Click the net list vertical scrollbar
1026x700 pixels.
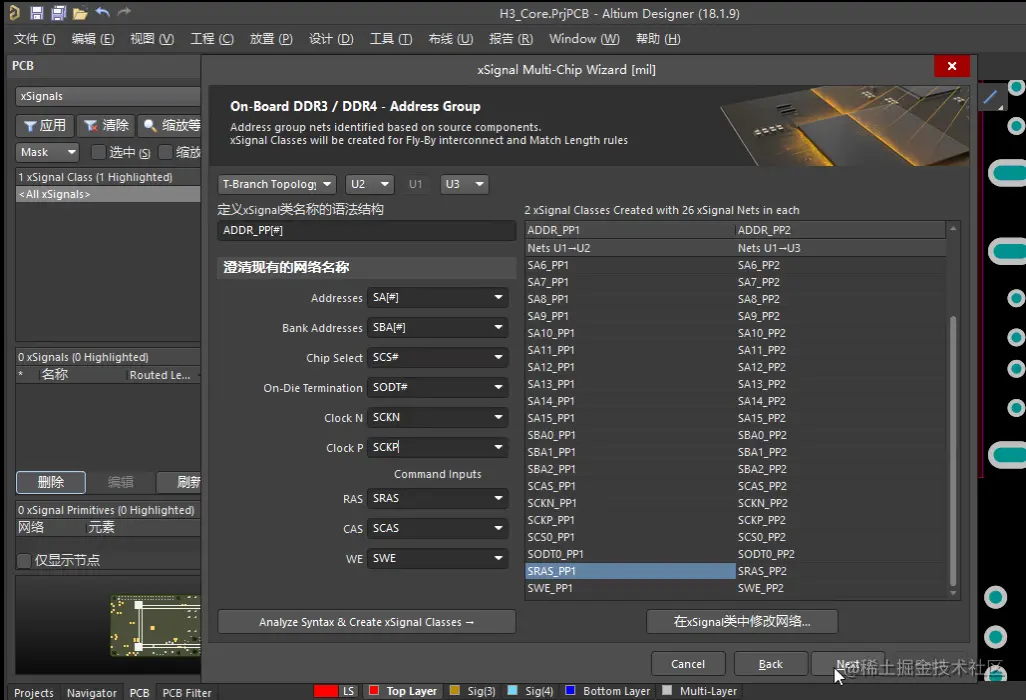[953, 451]
